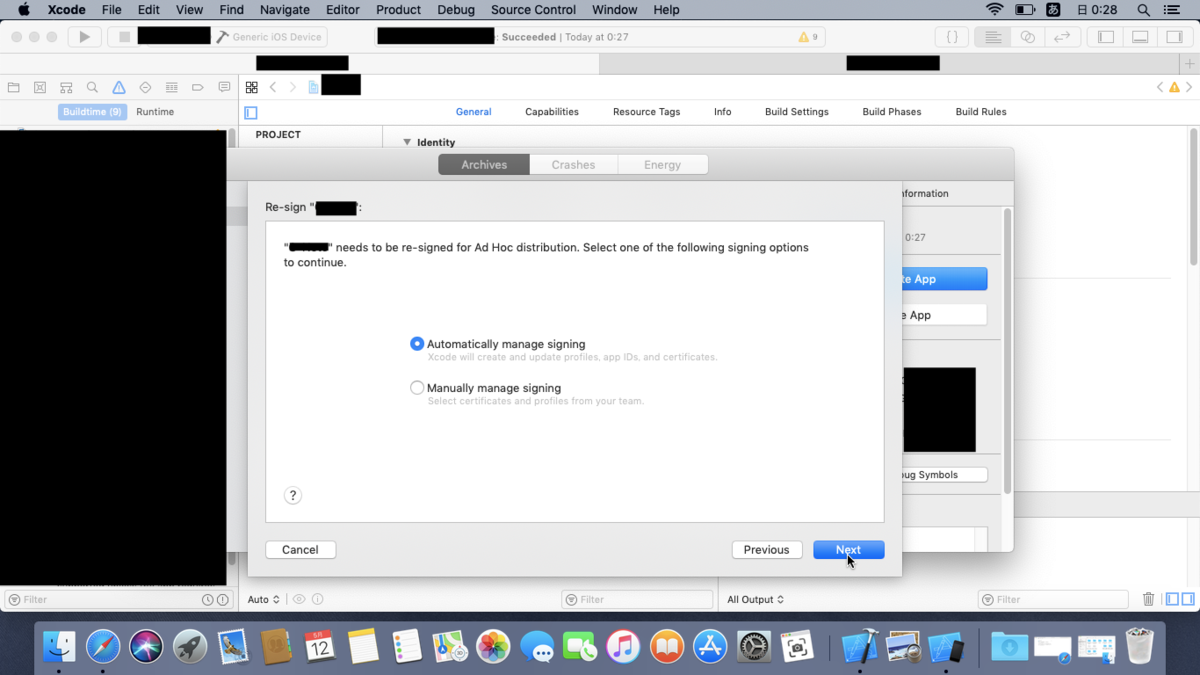The width and height of the screenshot is (1200, 675).
Task: Open the Project navigator folder icon
Action: (x=14, y=88)
